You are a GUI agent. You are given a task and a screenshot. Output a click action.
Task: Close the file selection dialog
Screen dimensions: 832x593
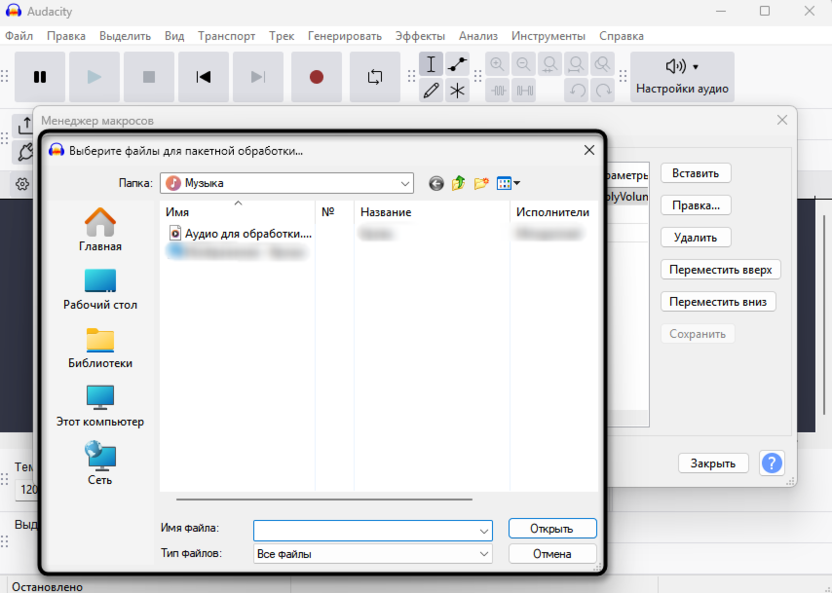click(x=589, y=151)
